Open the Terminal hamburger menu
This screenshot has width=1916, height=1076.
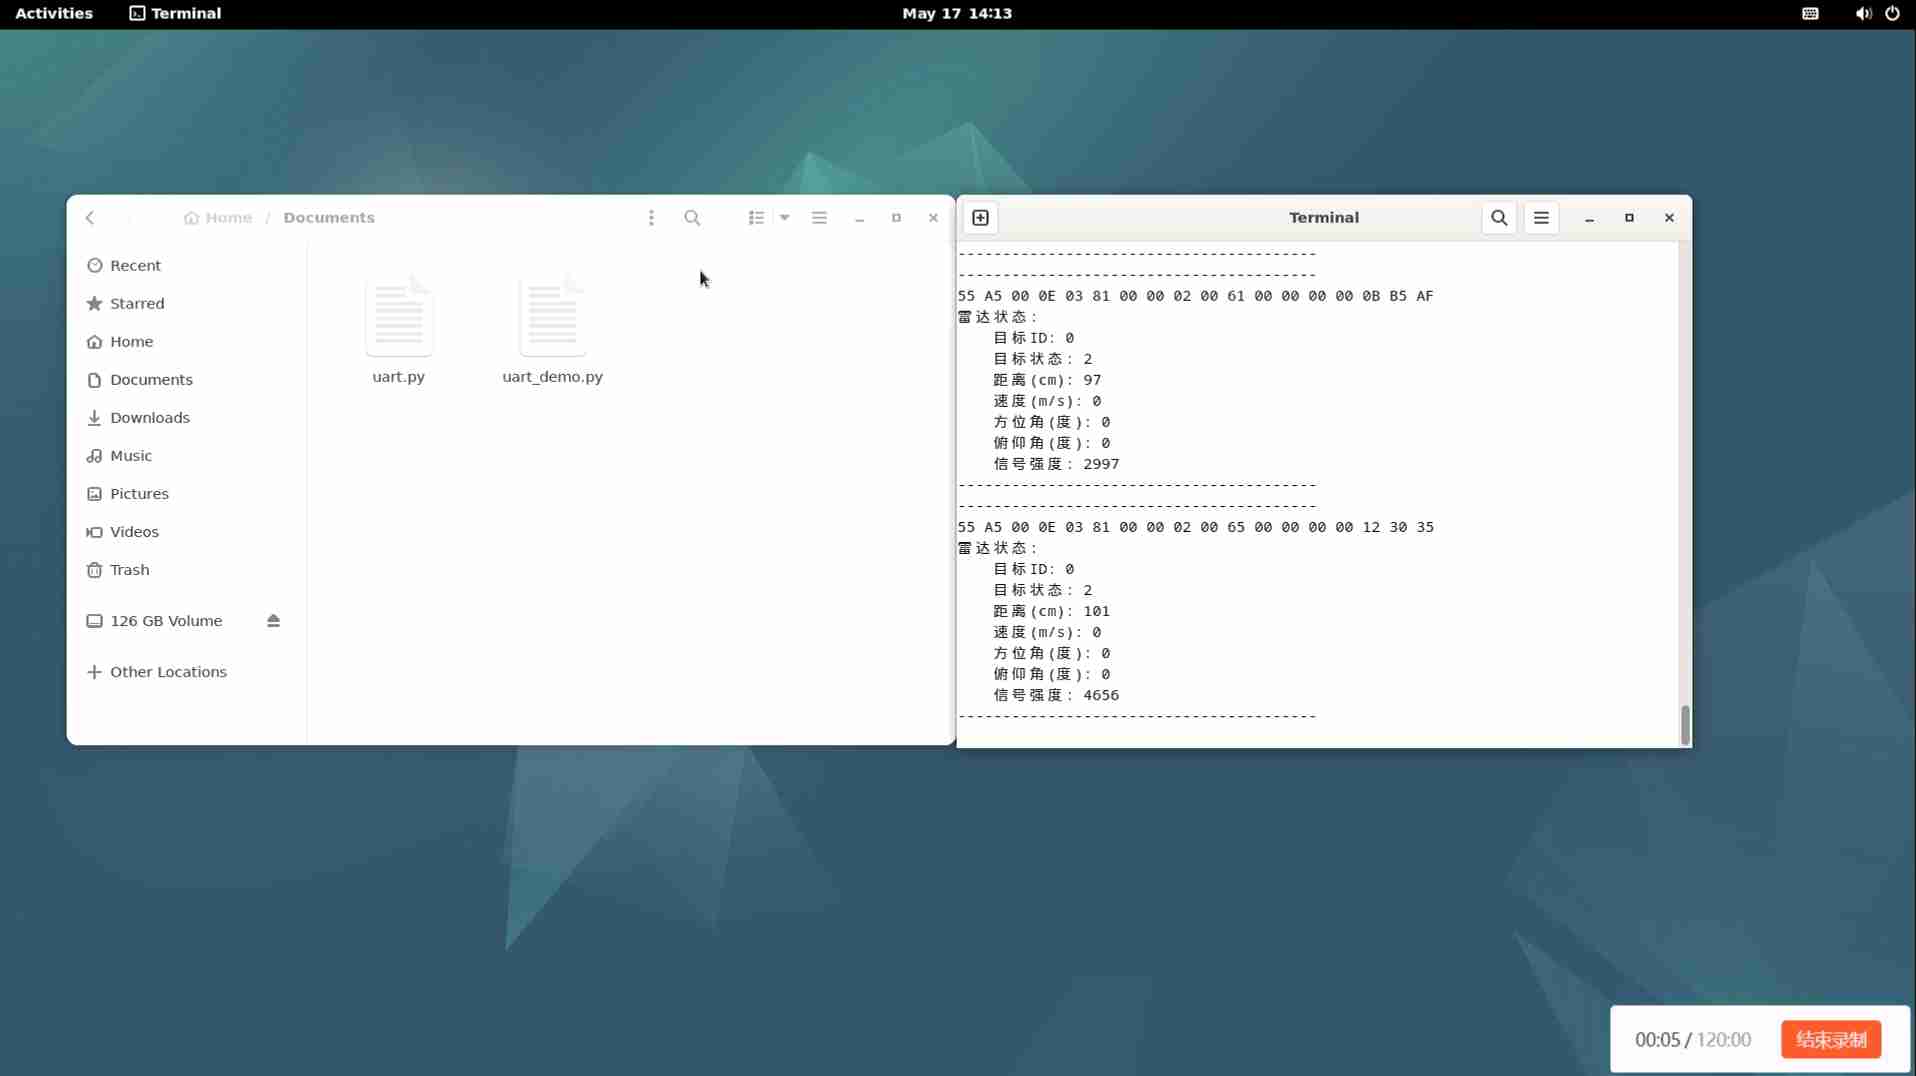(x=1540, y=218)
